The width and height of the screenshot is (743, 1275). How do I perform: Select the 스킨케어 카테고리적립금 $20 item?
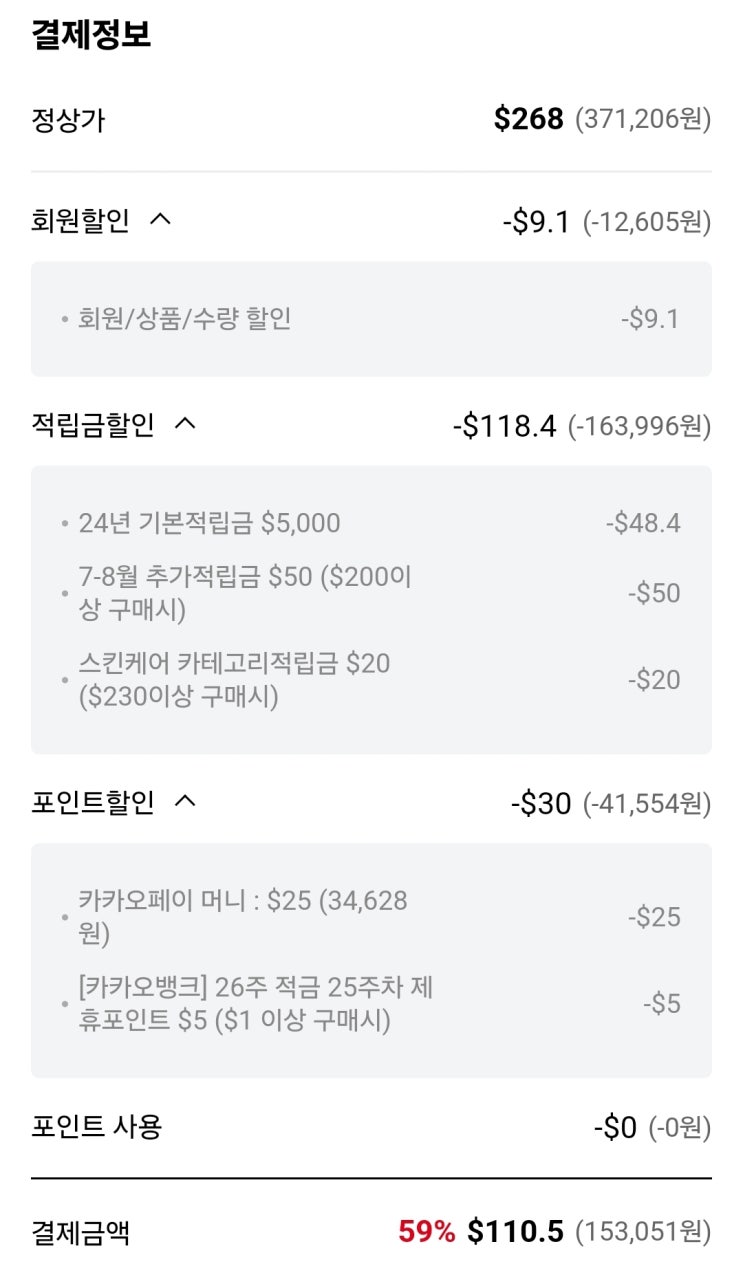pyautogui.click(x=234, y=679)
